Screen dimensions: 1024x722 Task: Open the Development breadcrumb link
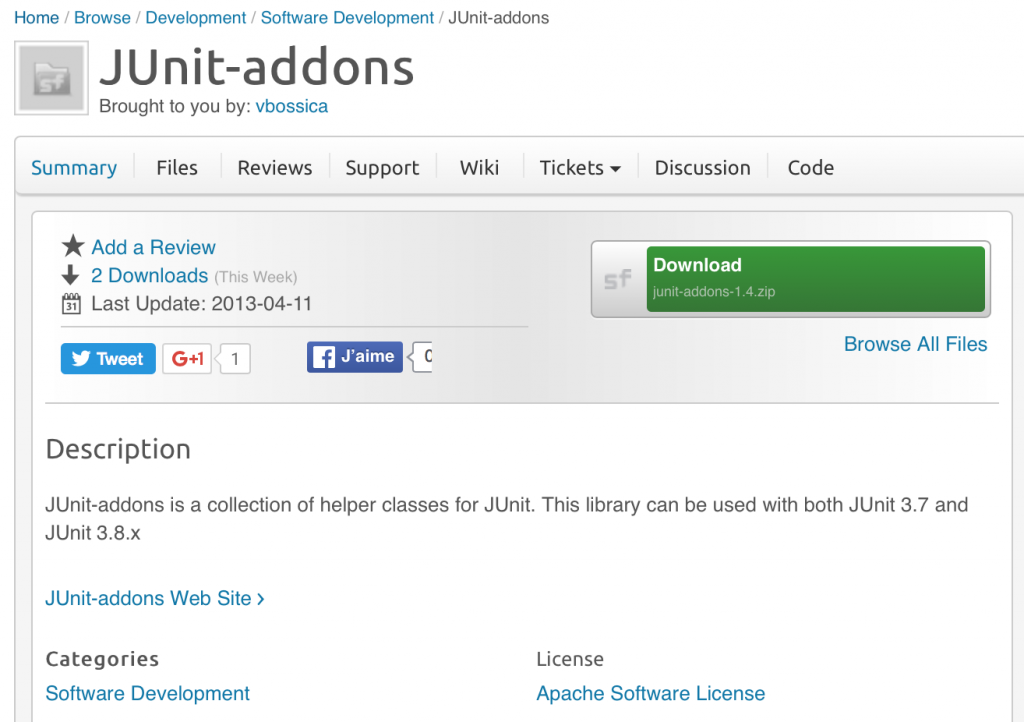(196, 18)
